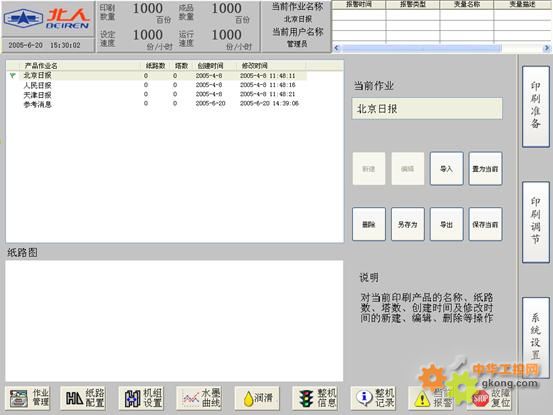The height and width of the screenshot is (415, 553).
Task: Click 故障复位 stop-sign fault reset
Action: [490, 399]
